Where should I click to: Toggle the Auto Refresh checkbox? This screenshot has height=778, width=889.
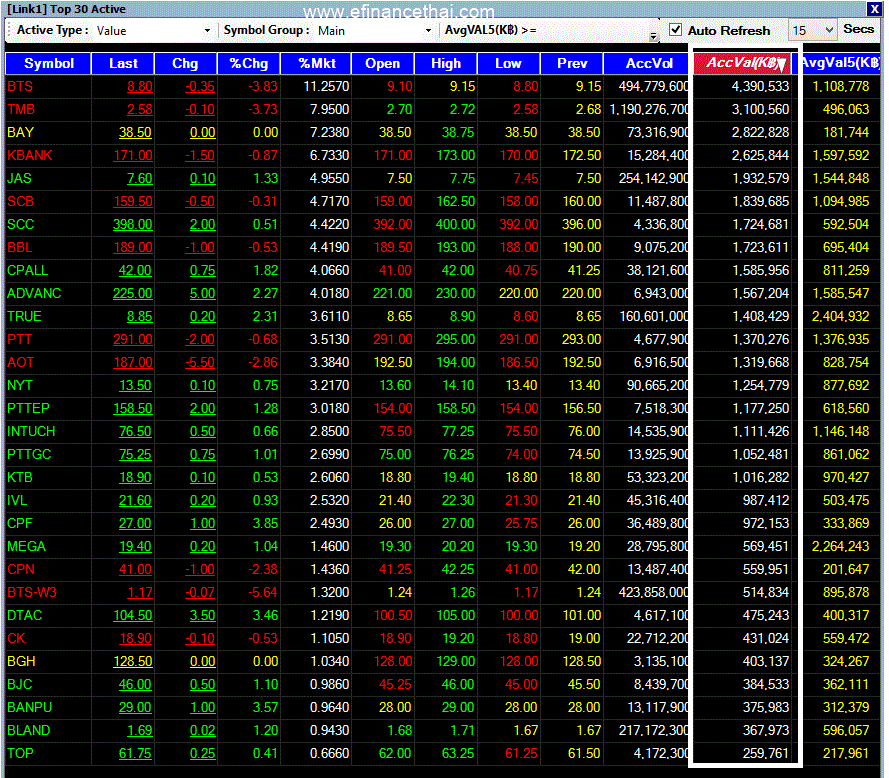coord(675,29)
